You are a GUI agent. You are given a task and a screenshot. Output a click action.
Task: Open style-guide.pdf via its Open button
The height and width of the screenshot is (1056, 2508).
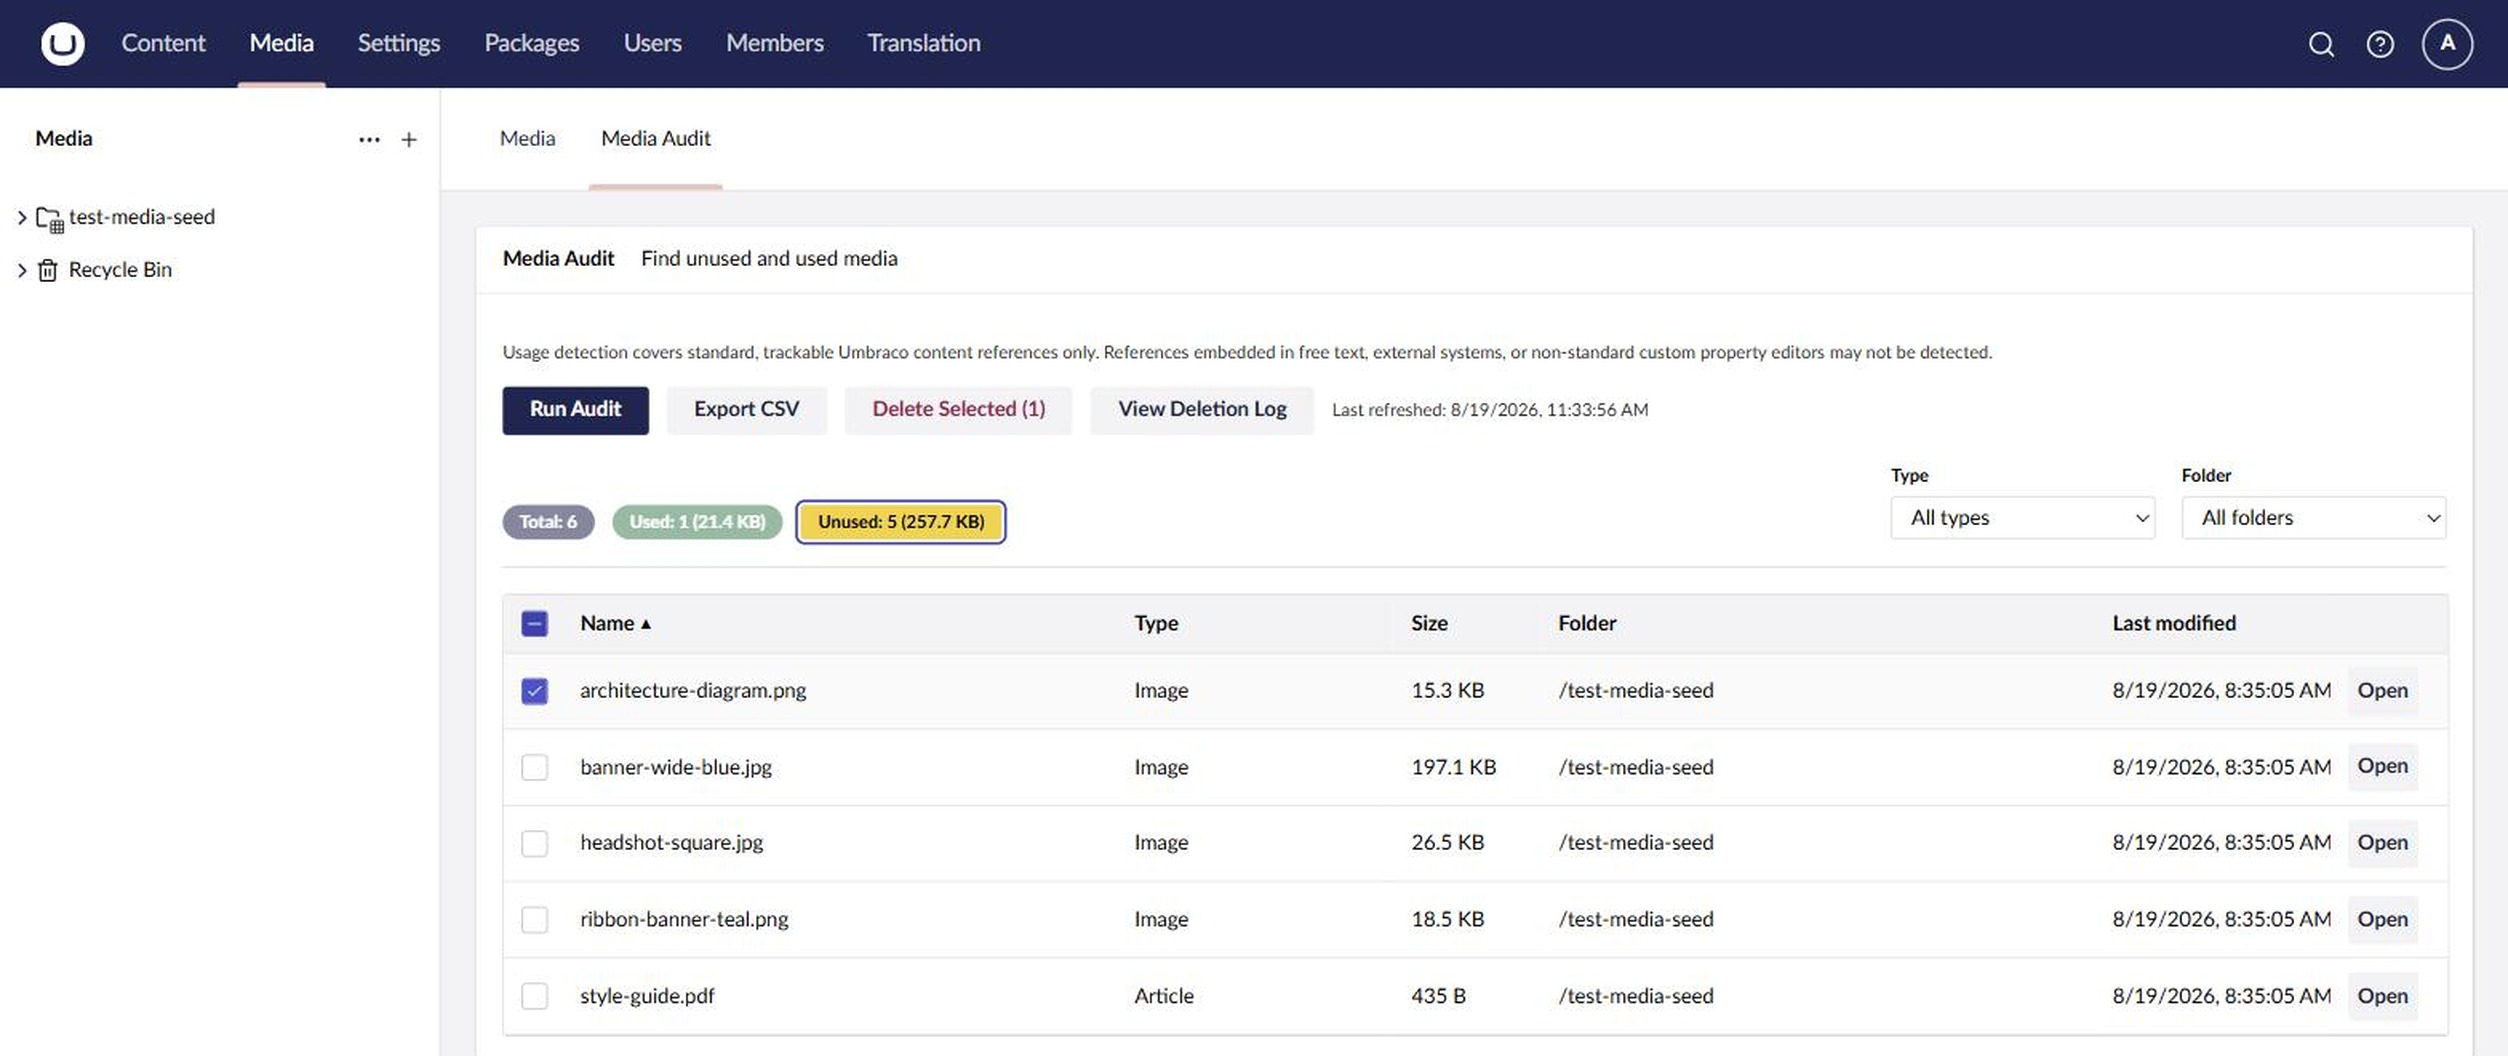2382,996
